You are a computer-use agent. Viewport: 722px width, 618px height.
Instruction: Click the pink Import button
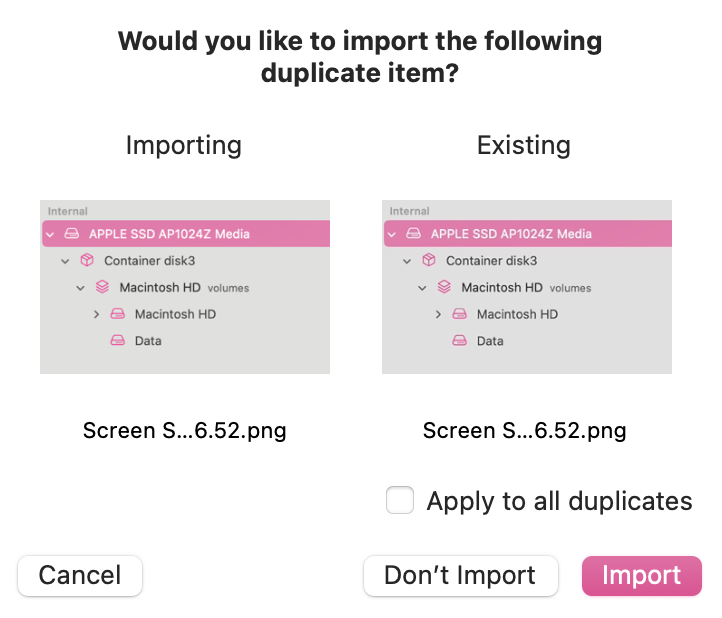(x=641, y=576)
